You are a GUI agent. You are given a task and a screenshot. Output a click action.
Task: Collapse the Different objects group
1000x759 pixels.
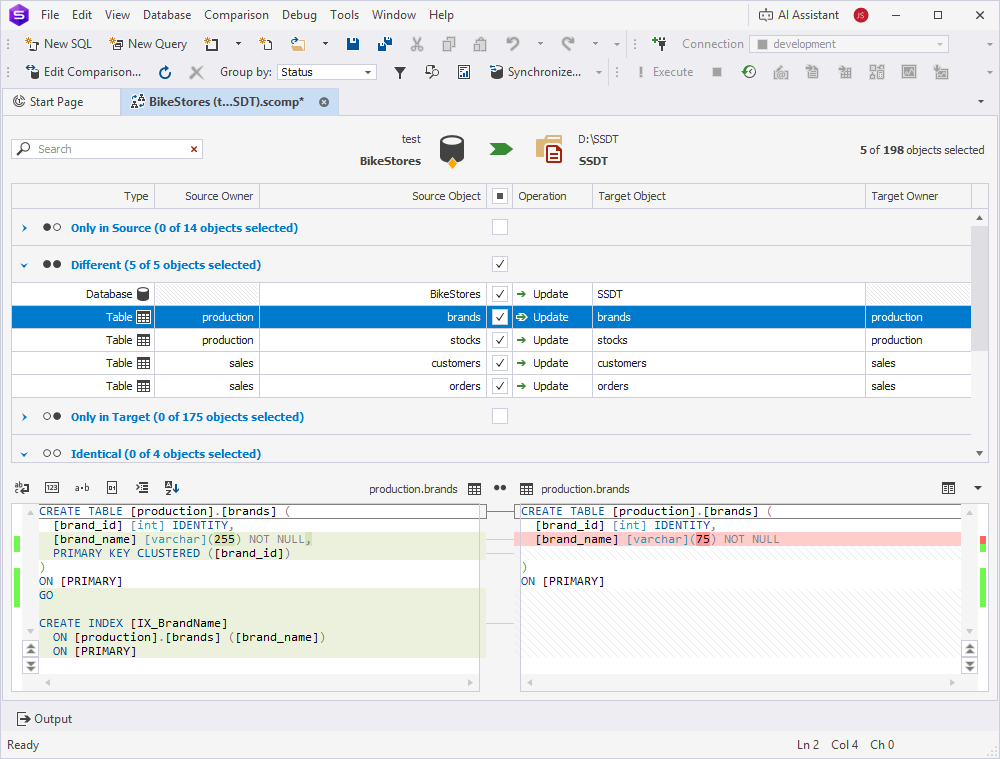click(x=25, y=265)
